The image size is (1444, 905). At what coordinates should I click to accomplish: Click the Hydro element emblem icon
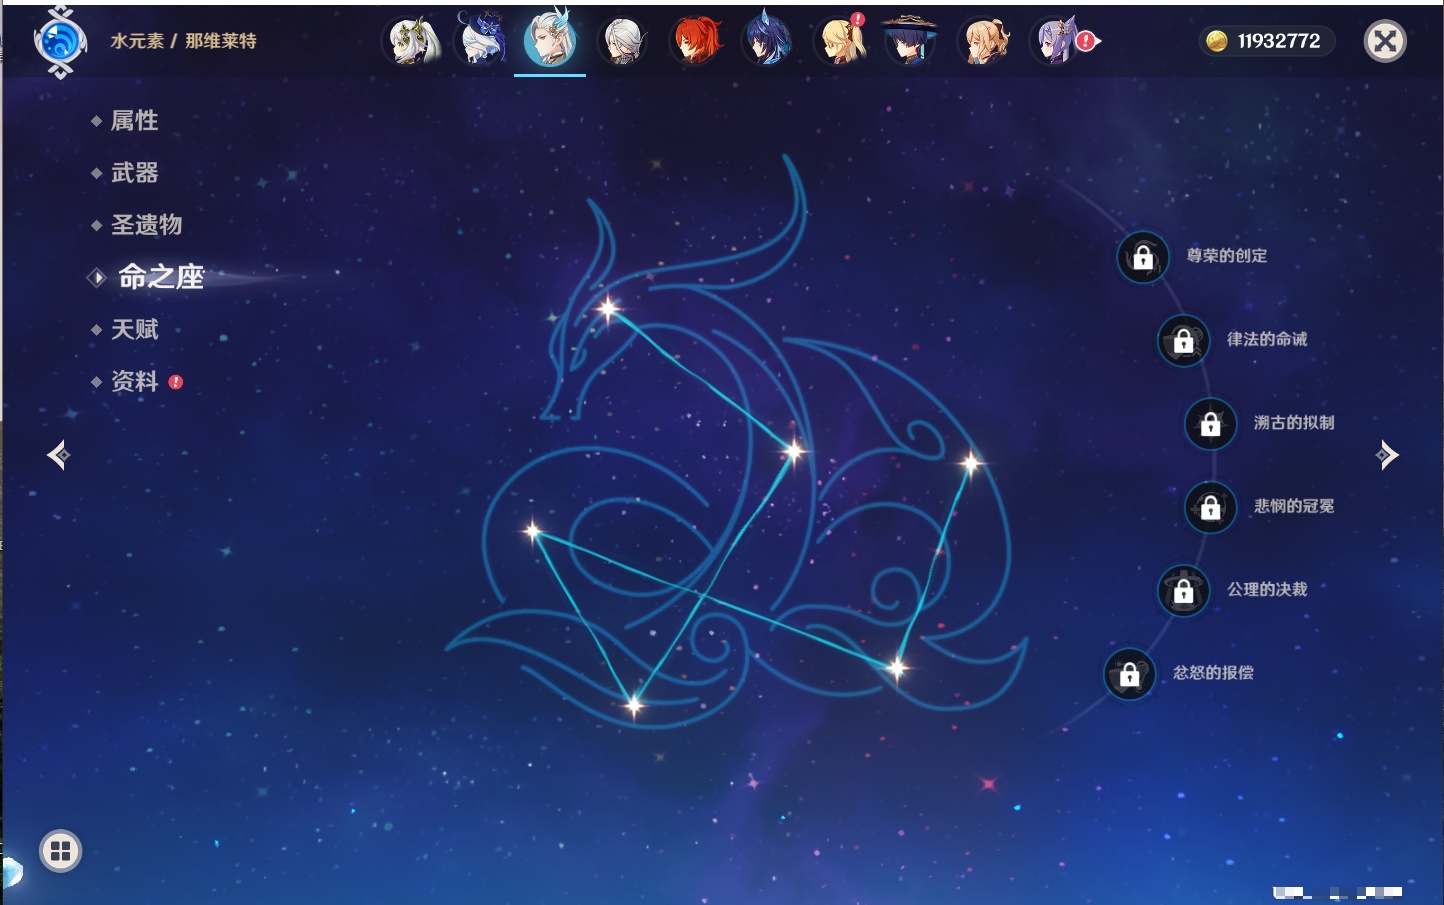click(60, 42)
